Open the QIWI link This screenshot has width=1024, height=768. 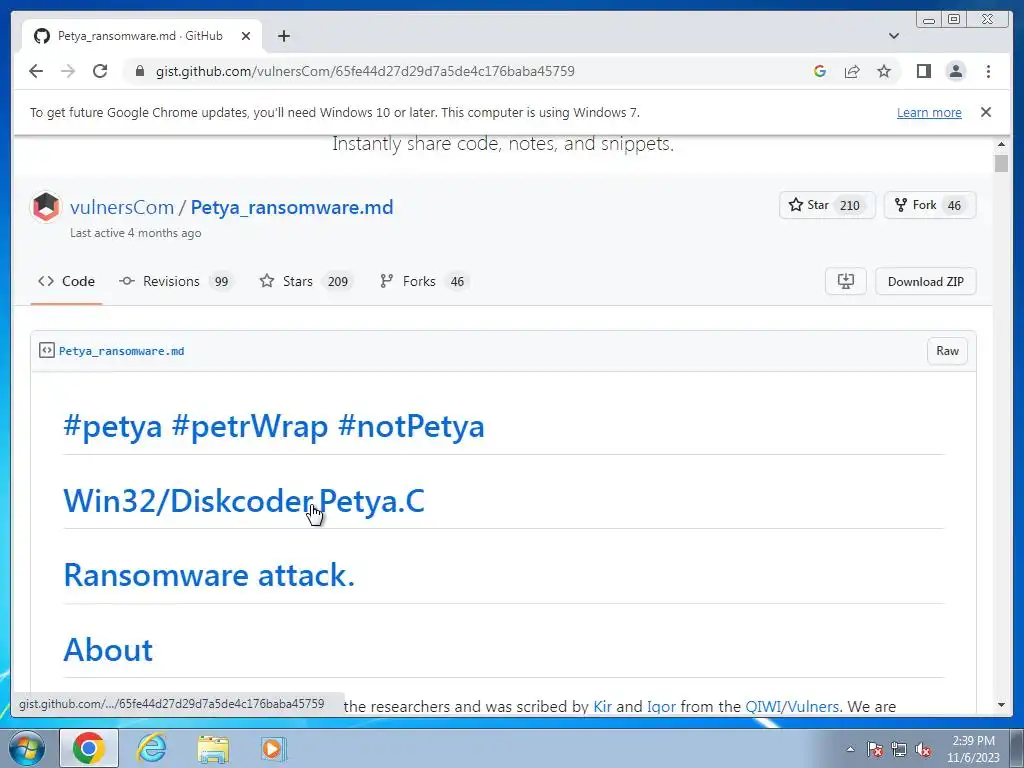coord(763,707)
